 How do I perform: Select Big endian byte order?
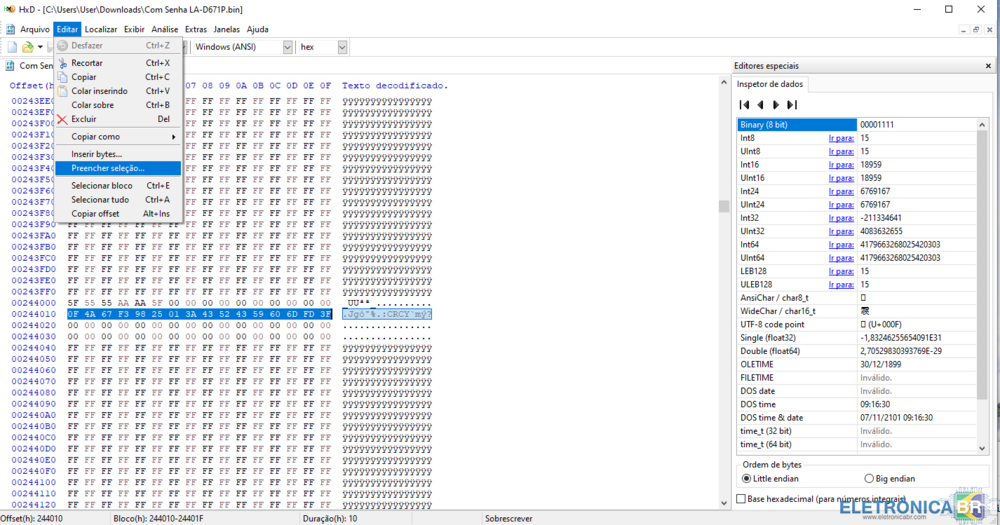(868, 479)
